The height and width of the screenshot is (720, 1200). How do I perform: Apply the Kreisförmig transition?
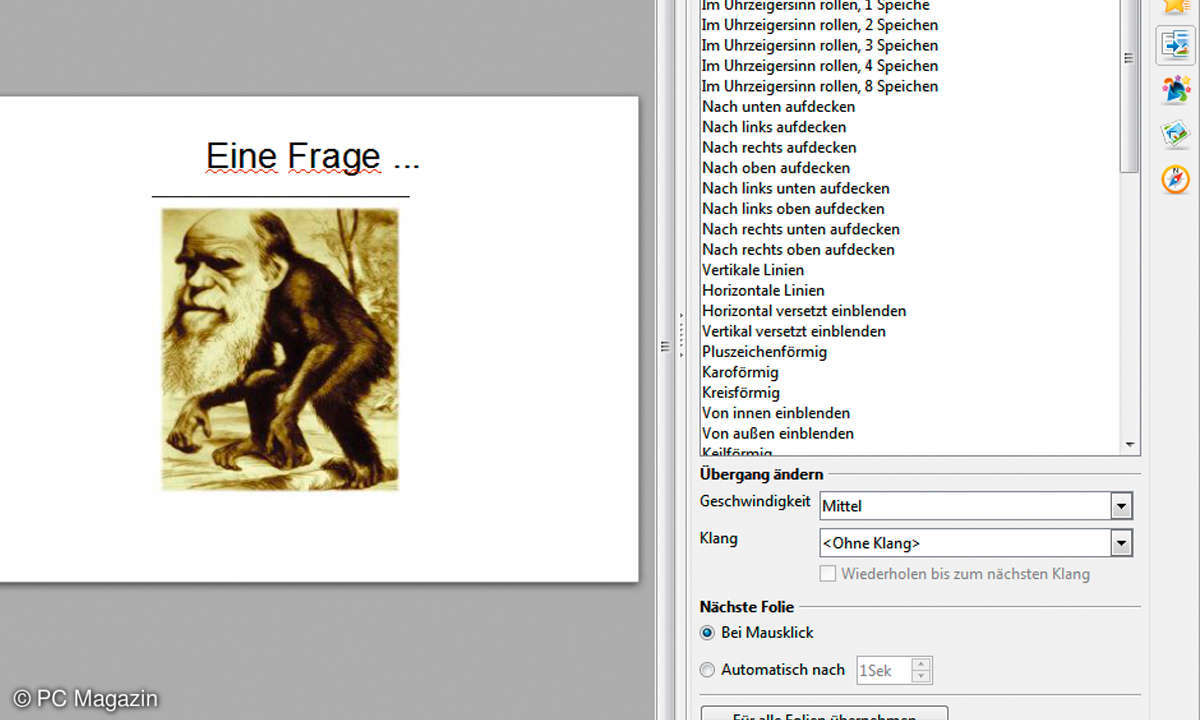741,392
